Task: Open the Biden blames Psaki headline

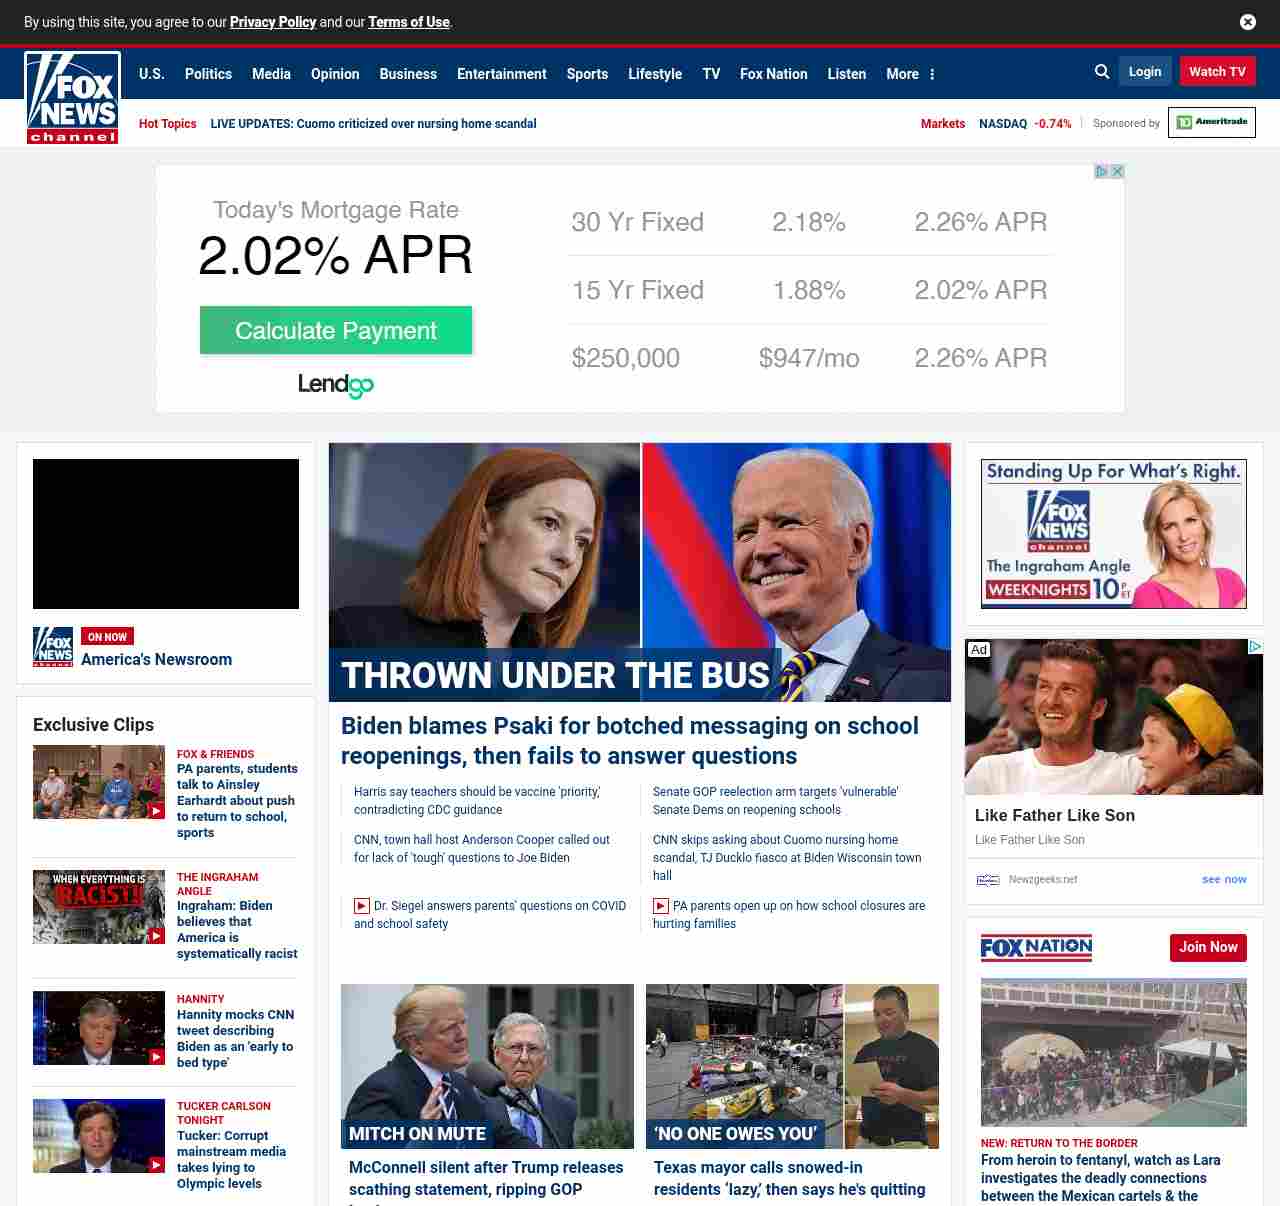Action: tap(629, 740)
